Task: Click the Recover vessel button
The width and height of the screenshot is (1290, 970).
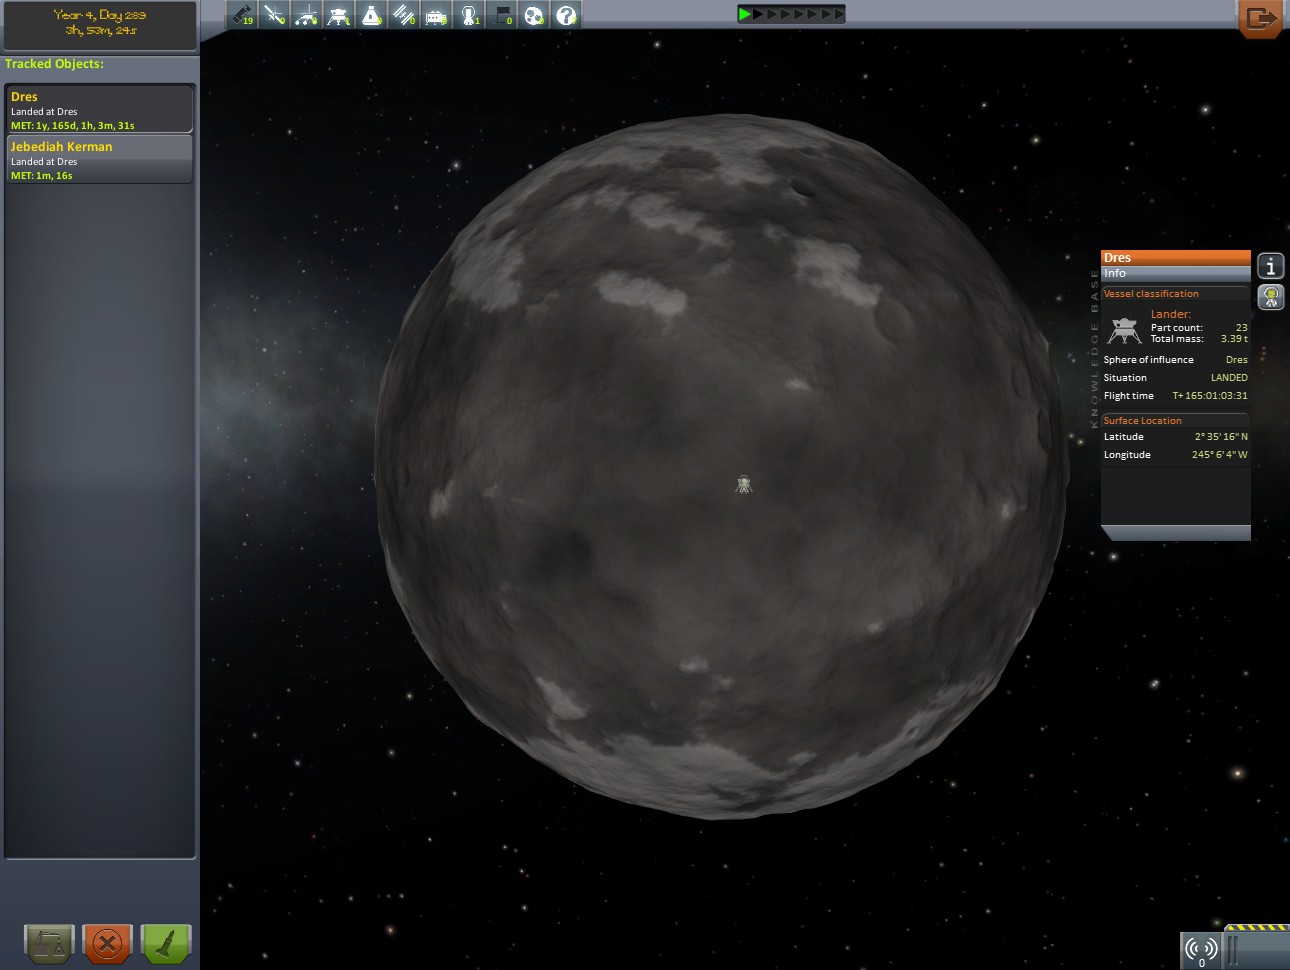Action: click(49, 943)
